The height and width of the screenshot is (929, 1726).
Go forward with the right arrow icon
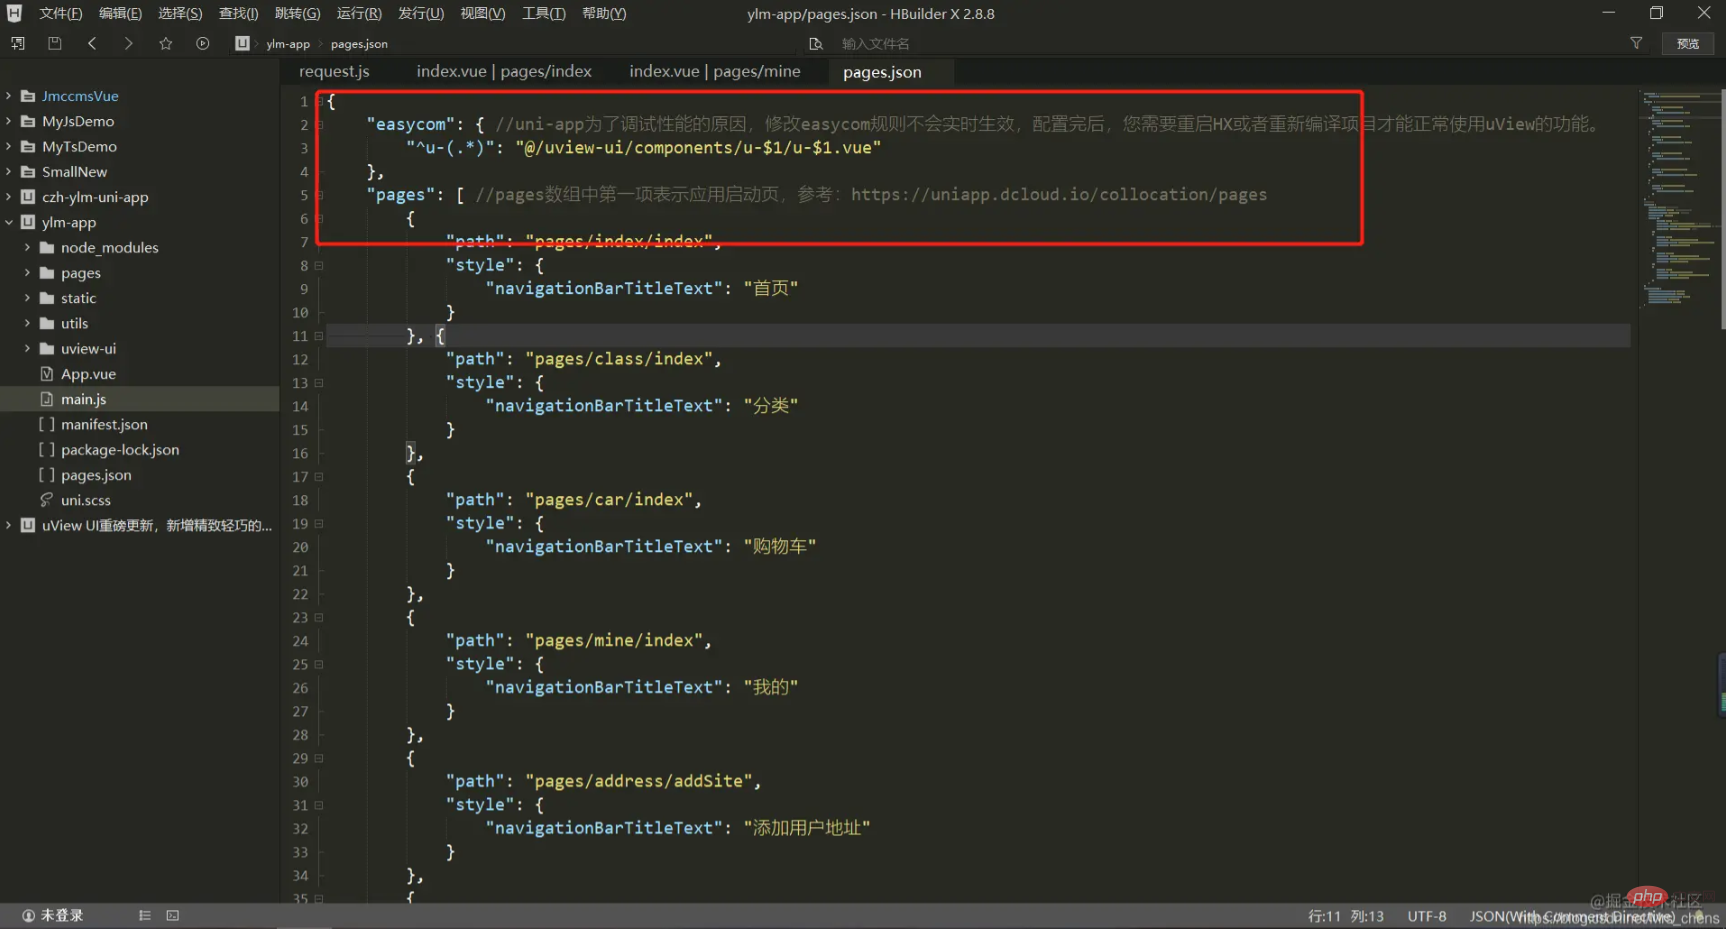pyautogui.click(x=128, y=43)
